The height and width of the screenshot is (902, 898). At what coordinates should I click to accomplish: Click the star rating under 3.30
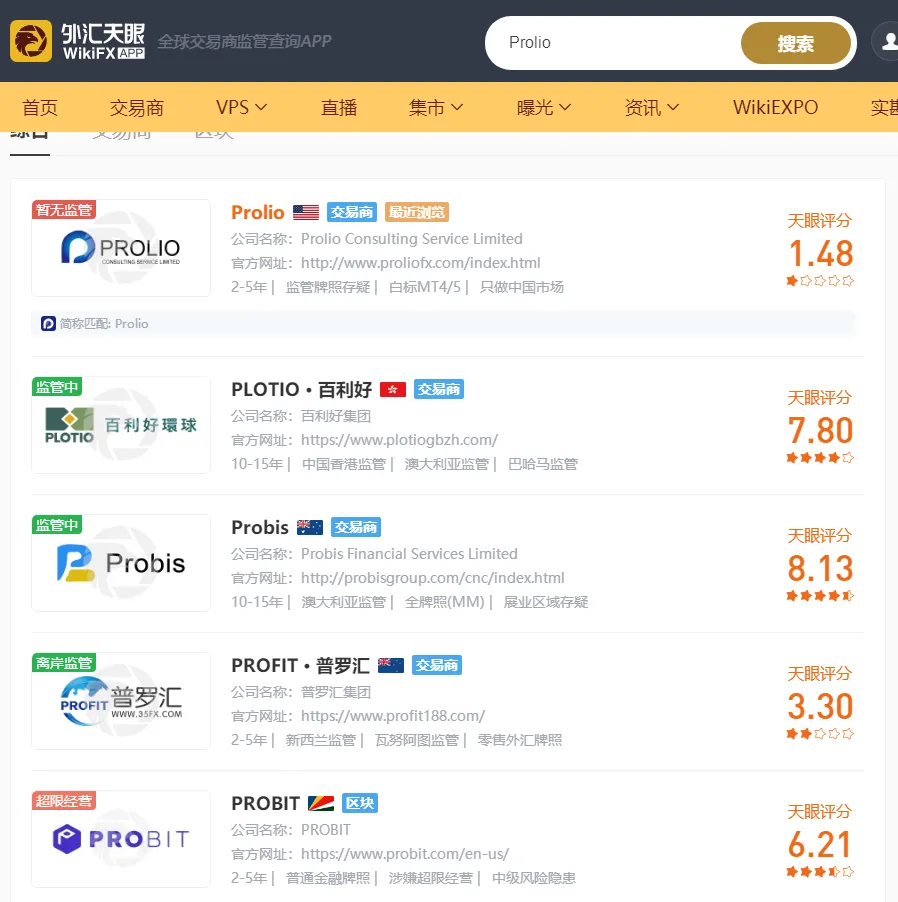coord(820,733)
